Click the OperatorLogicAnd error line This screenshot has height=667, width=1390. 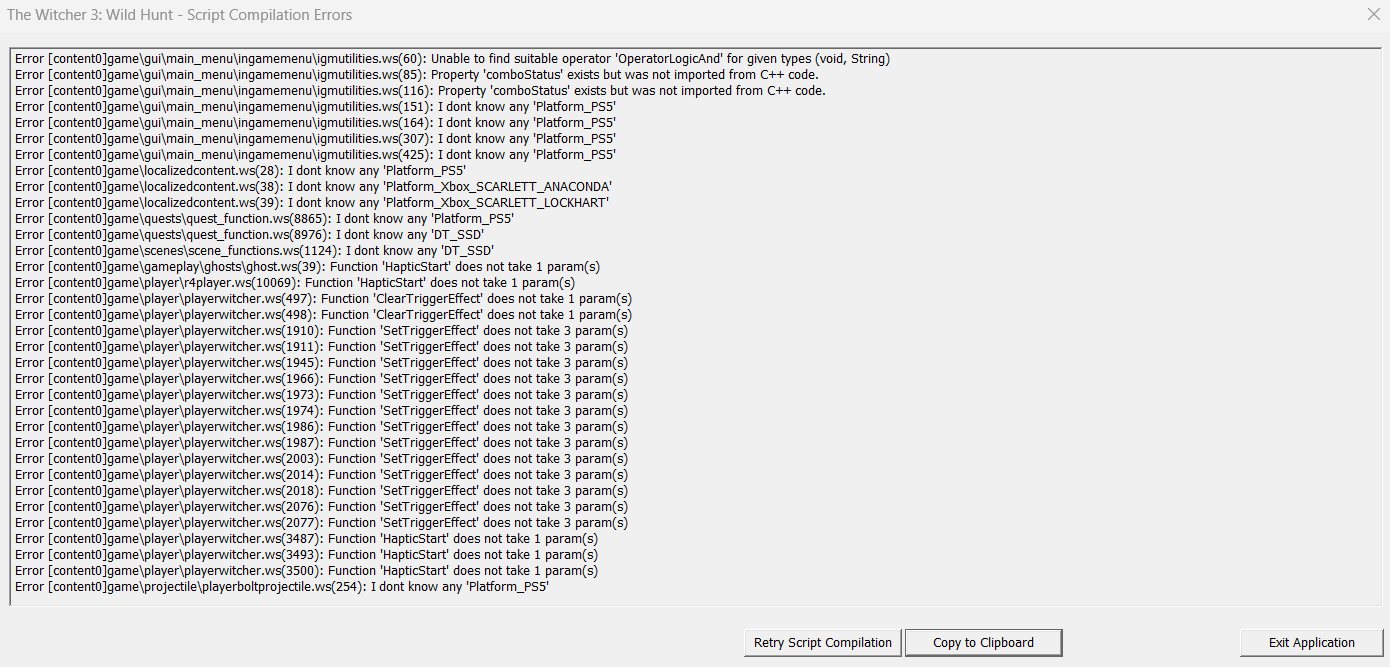click(452, 59)
